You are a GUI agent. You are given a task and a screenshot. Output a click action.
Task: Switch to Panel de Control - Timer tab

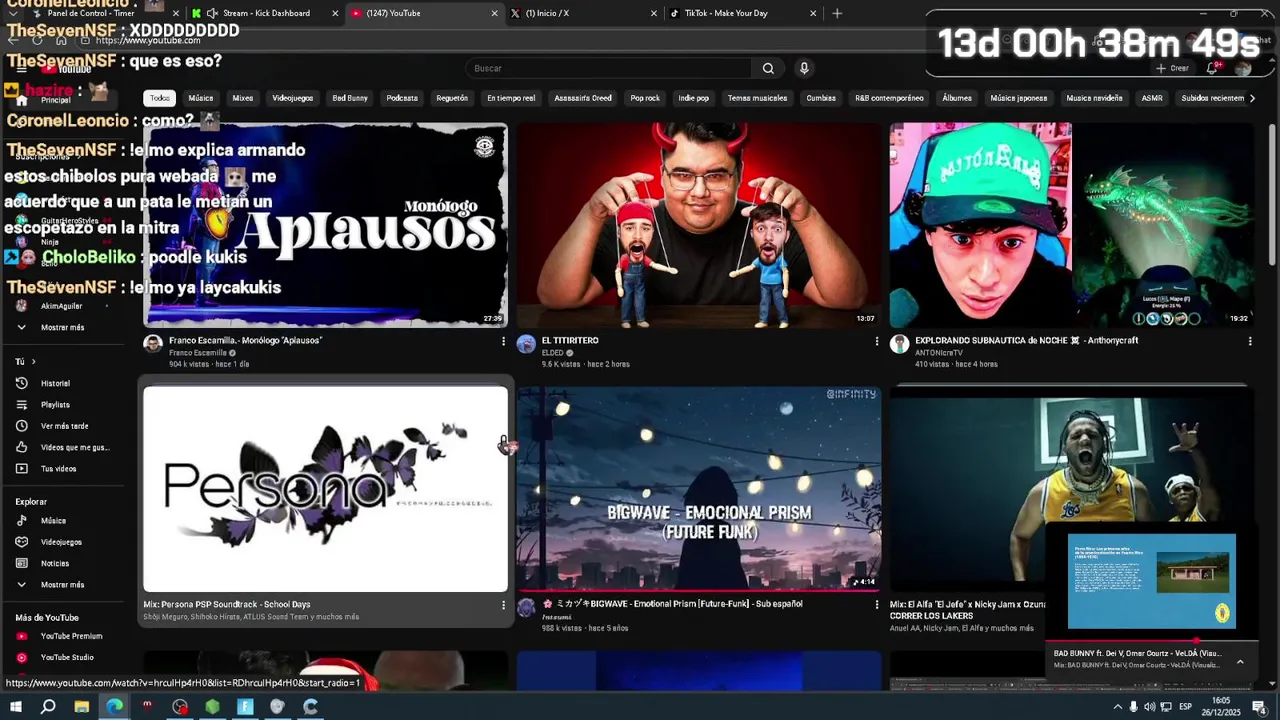coord(91,13)
